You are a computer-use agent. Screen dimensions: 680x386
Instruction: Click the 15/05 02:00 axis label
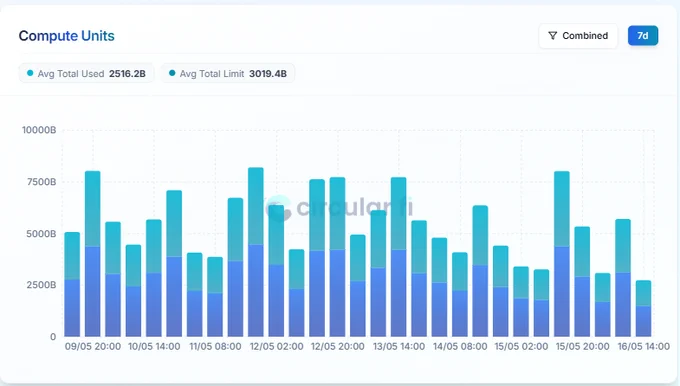(x=521, y=347)
